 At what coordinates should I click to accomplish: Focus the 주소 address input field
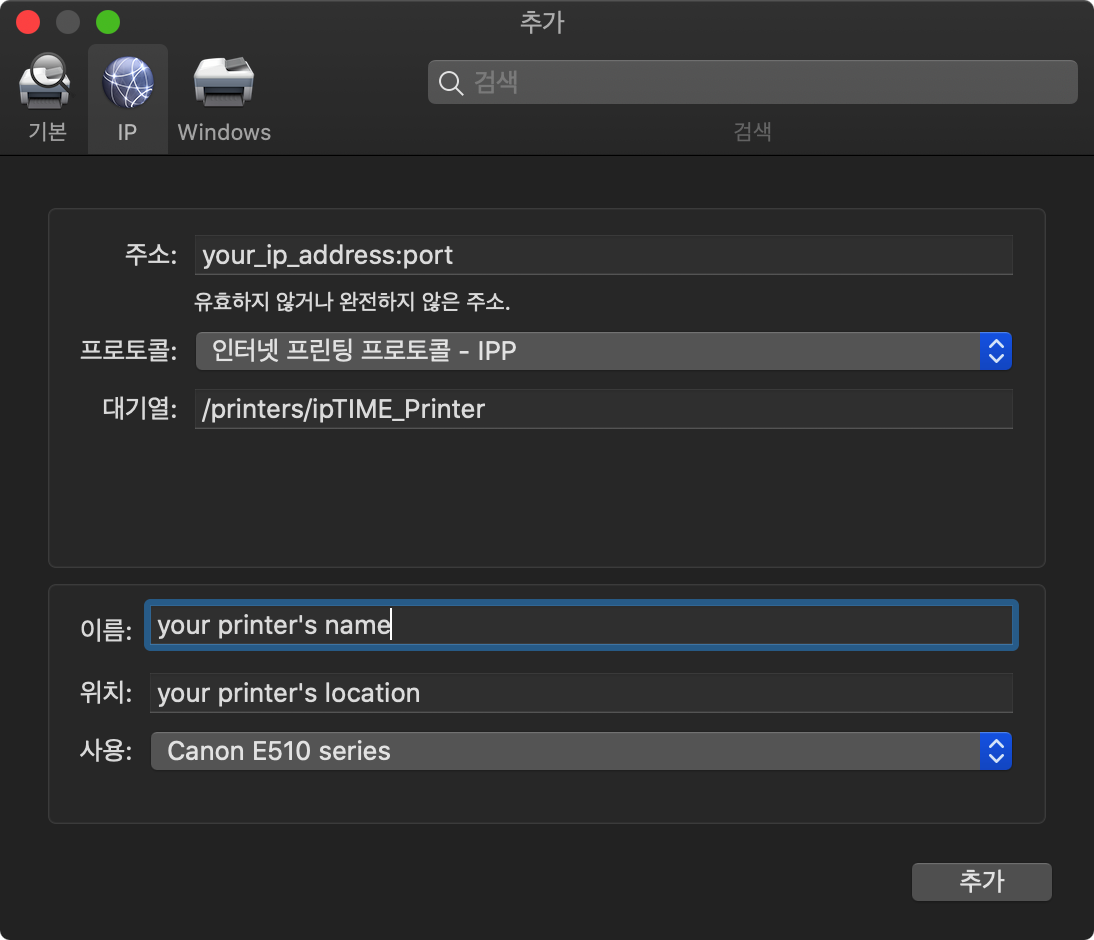tap(600, 255)
